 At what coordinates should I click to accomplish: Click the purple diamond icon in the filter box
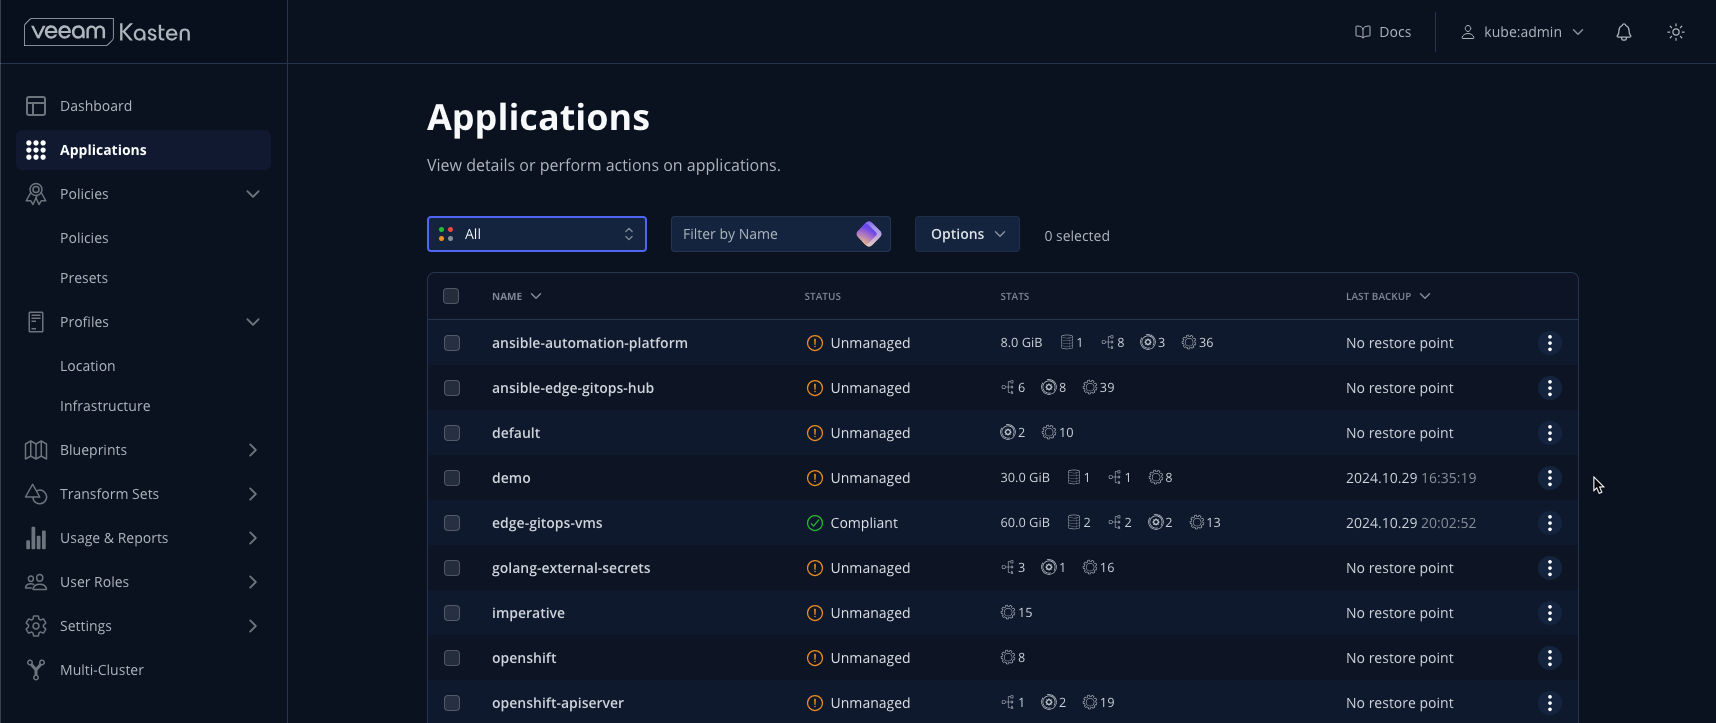tap(869, 234)
